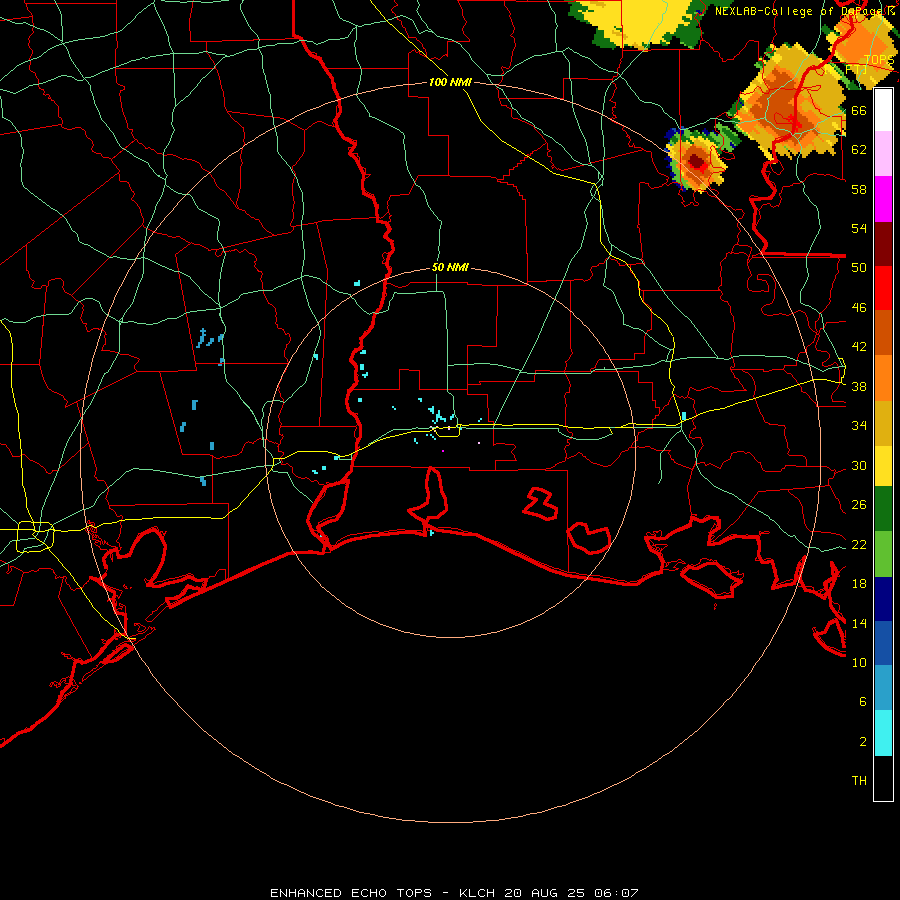Click the NEXLAB-College of DuPage credit text
This screenshot has height=900, width=900.
click(x=805, y=11)
